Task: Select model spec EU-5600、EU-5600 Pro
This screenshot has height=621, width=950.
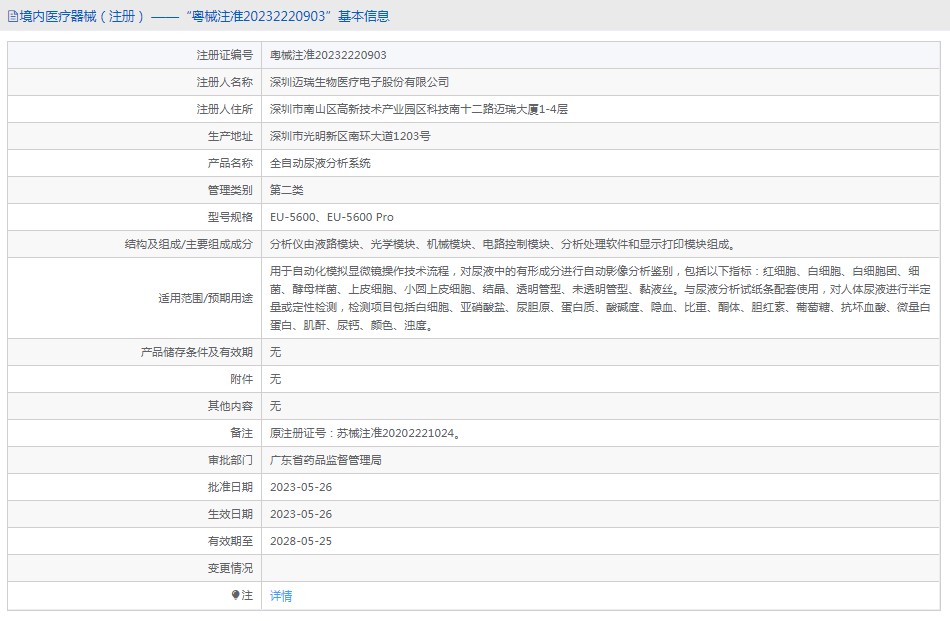Action: [331, 217]
